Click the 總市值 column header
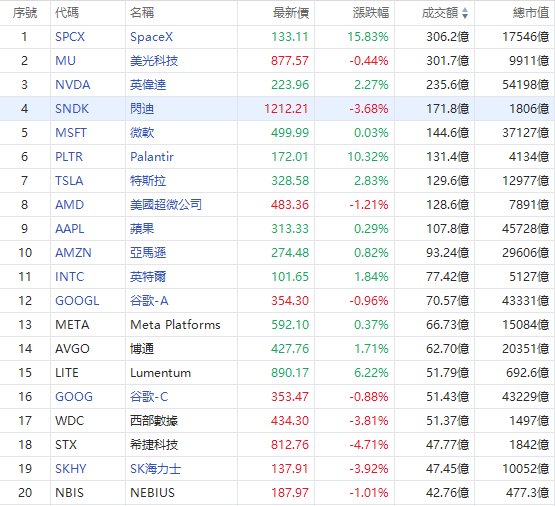The width and height of the screenshot is (555, 506). (x=531, y=13)
